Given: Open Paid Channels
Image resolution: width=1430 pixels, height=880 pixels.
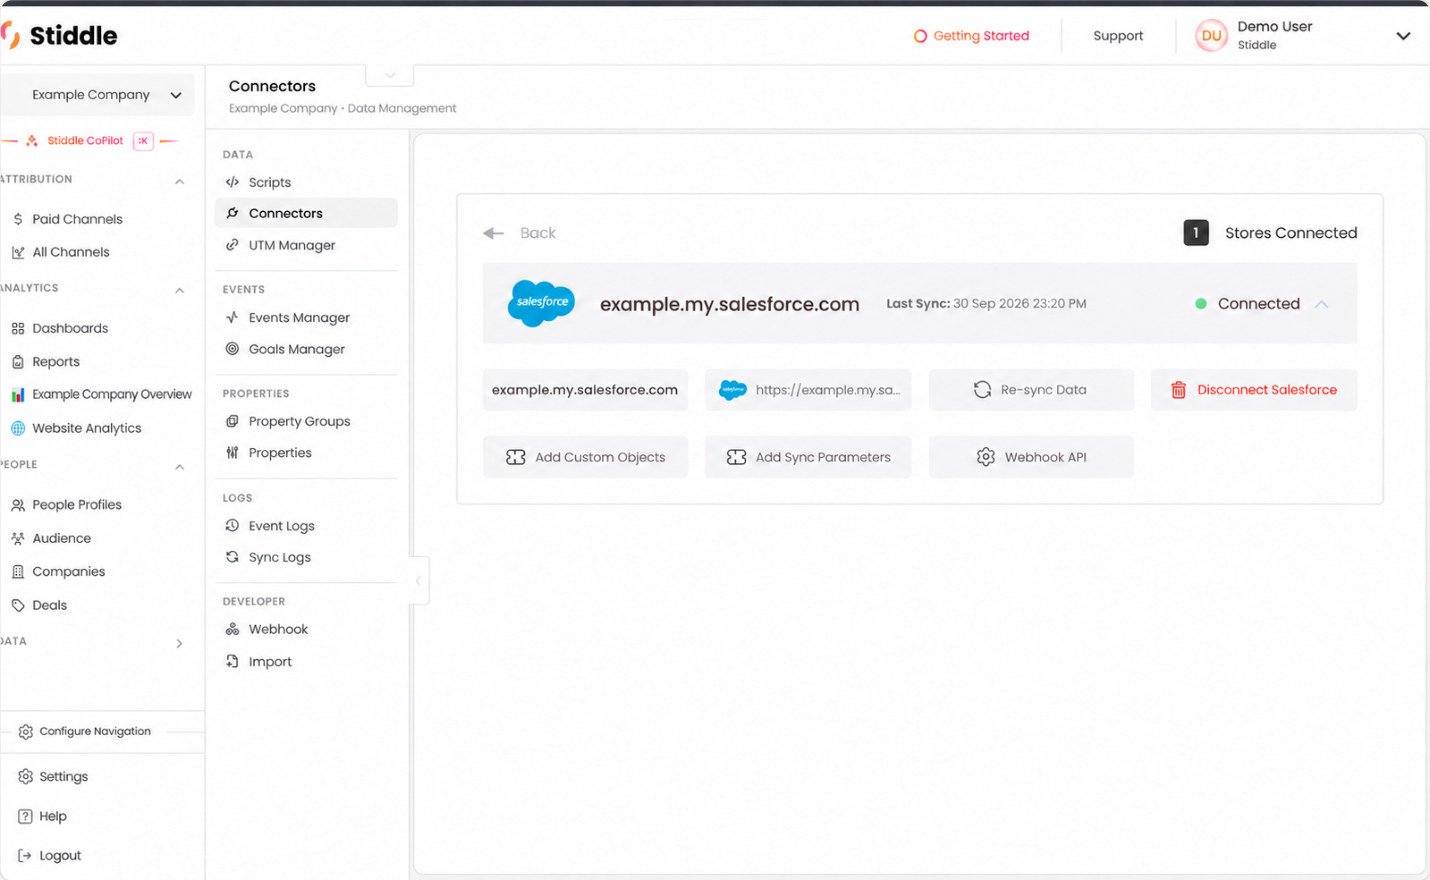Looking at the screenshot, I should [x=77, y=219].
